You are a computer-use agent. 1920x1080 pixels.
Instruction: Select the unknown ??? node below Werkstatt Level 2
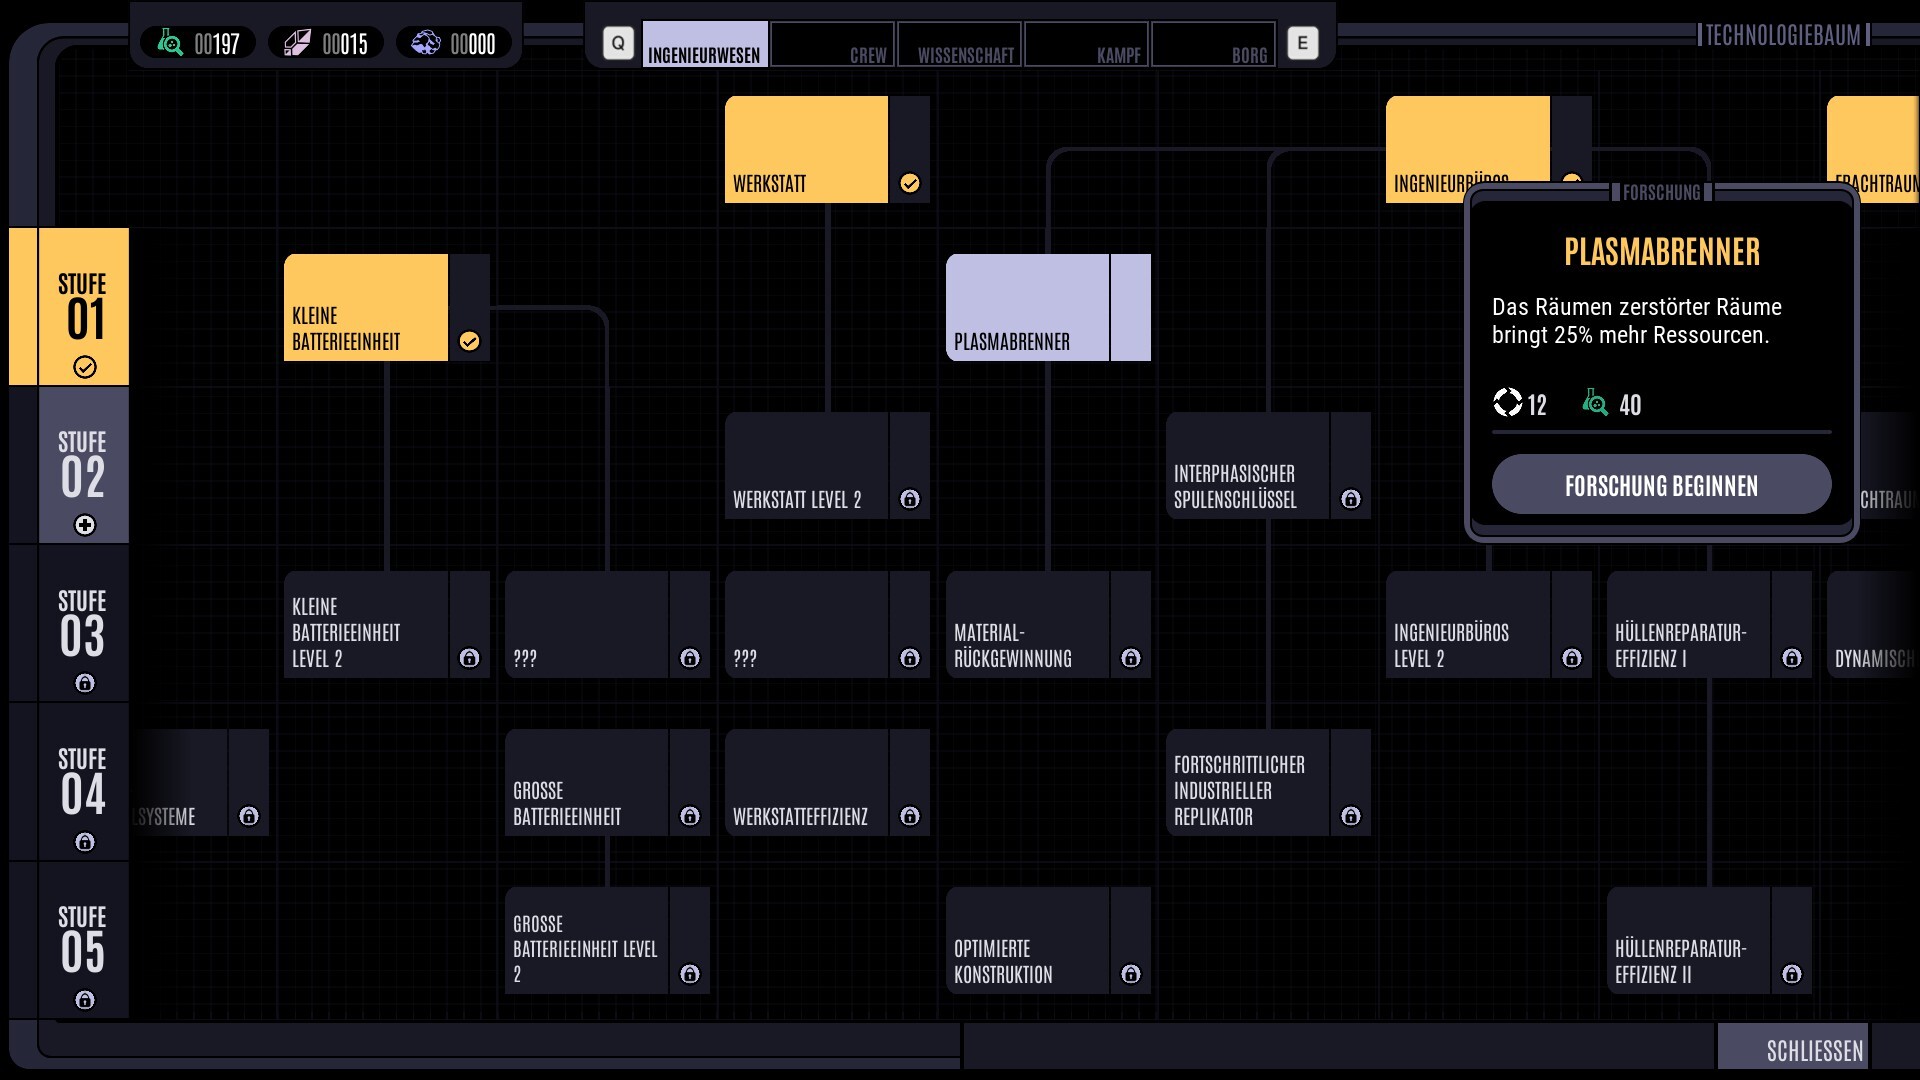coord(827,625)
